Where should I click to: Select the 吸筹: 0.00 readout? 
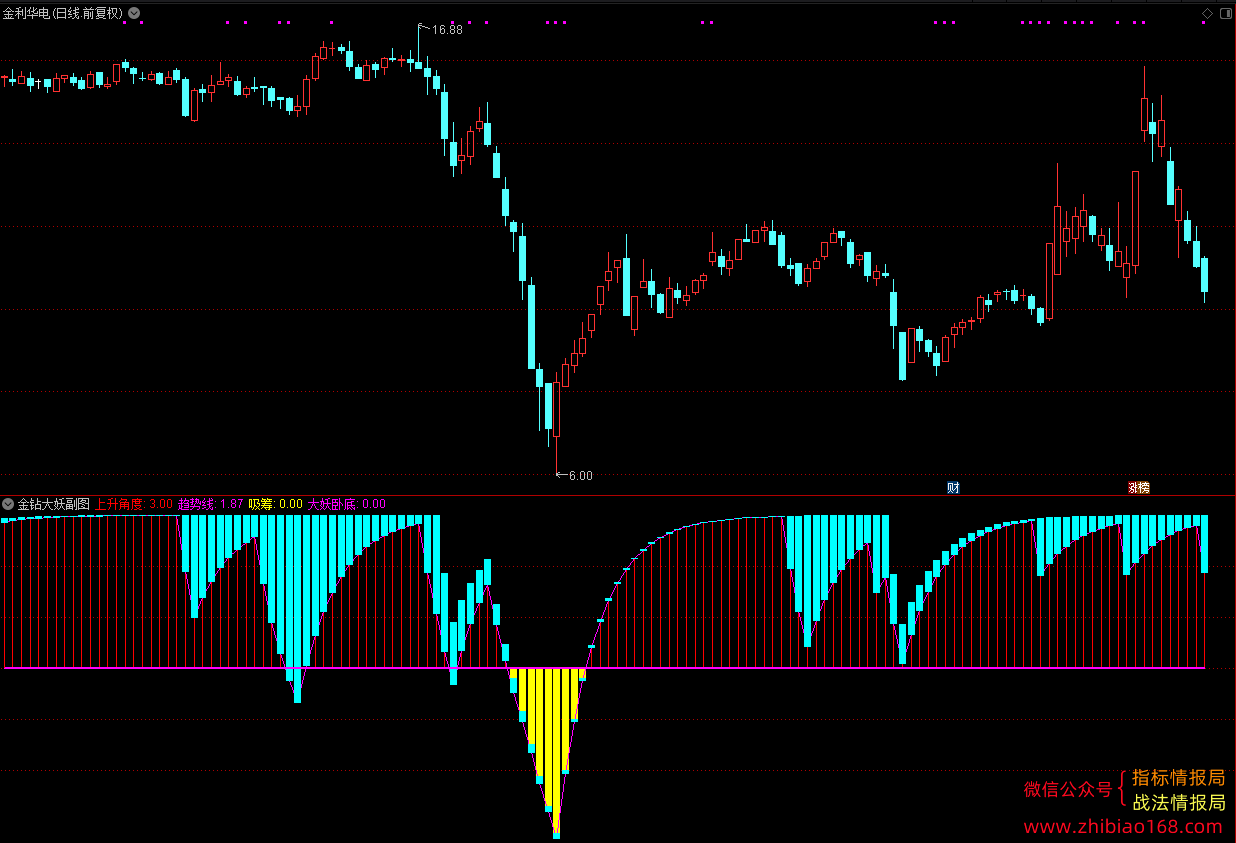(x=275, y=504)
